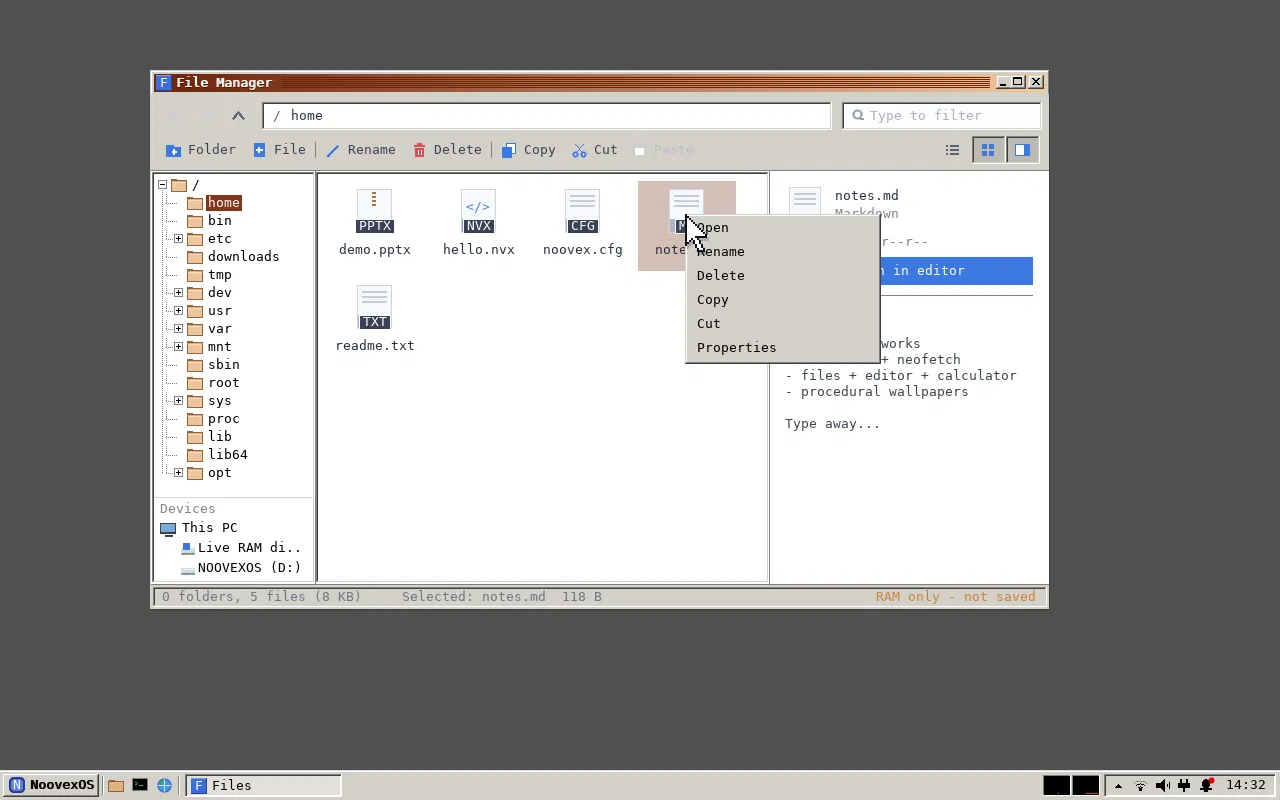Go up one directory with the up arrow
The width and height of the screenshot is (1280, 800).
click(238, 116)
